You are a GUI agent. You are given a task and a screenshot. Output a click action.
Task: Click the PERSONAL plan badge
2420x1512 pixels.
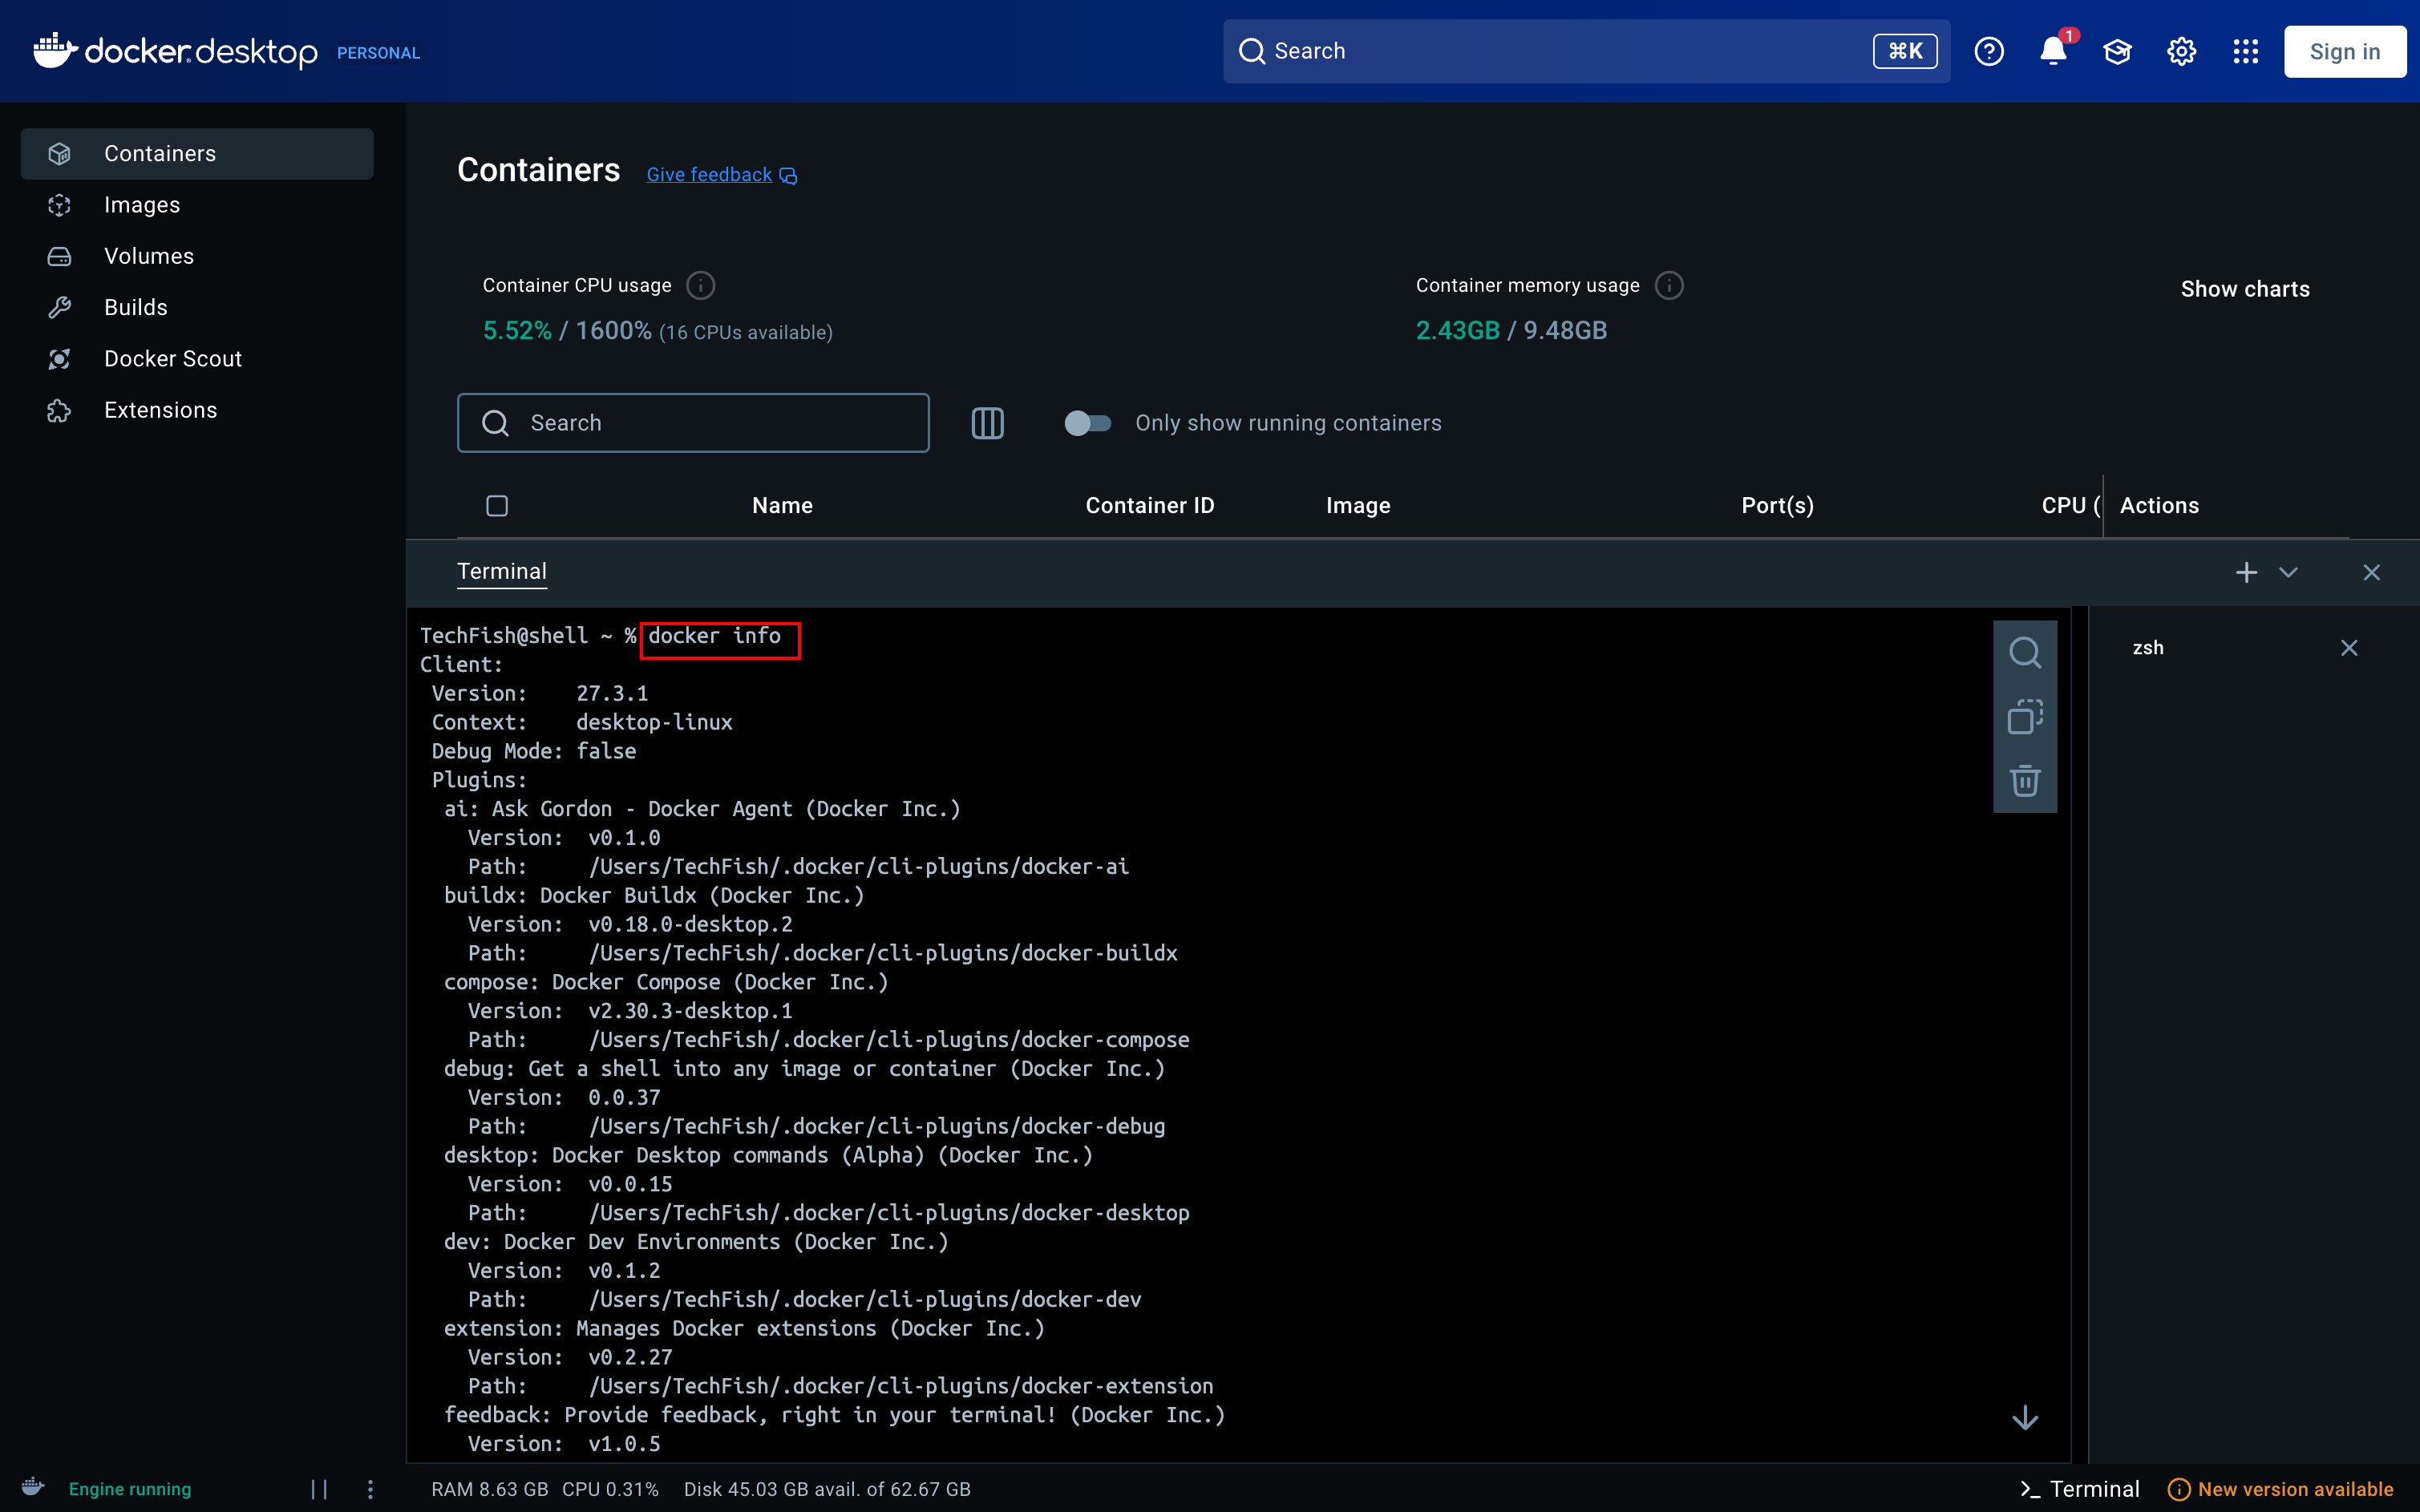coord(378,53)
